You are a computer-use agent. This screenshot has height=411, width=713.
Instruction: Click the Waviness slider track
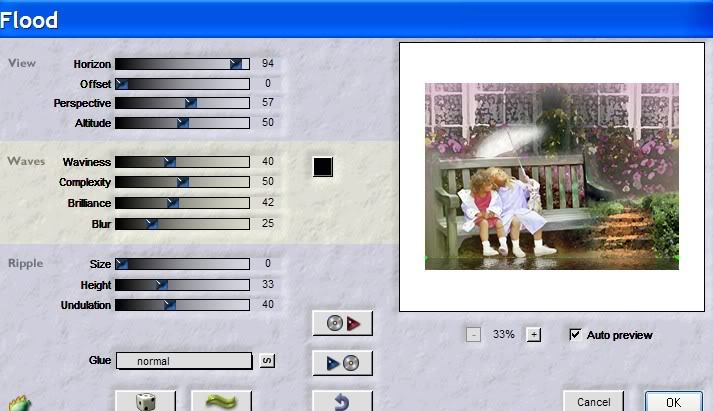coord(182,161)
